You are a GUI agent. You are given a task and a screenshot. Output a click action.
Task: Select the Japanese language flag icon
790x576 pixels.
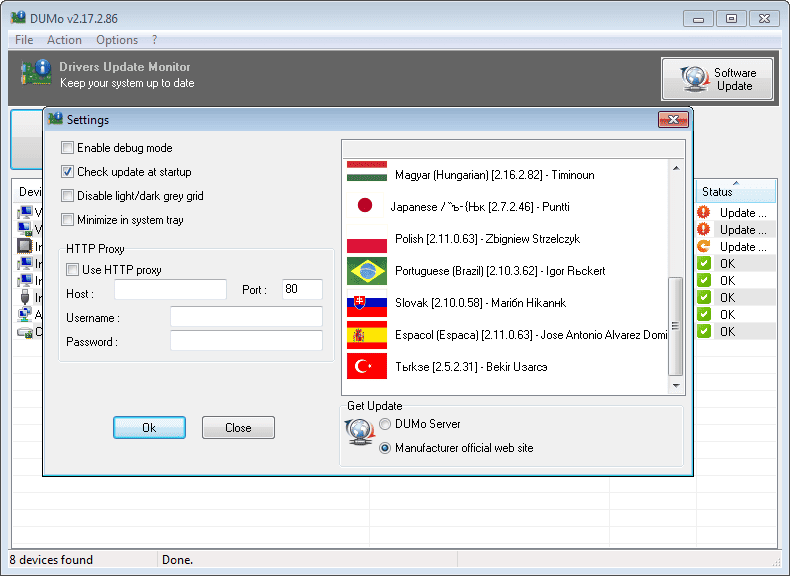365,206
